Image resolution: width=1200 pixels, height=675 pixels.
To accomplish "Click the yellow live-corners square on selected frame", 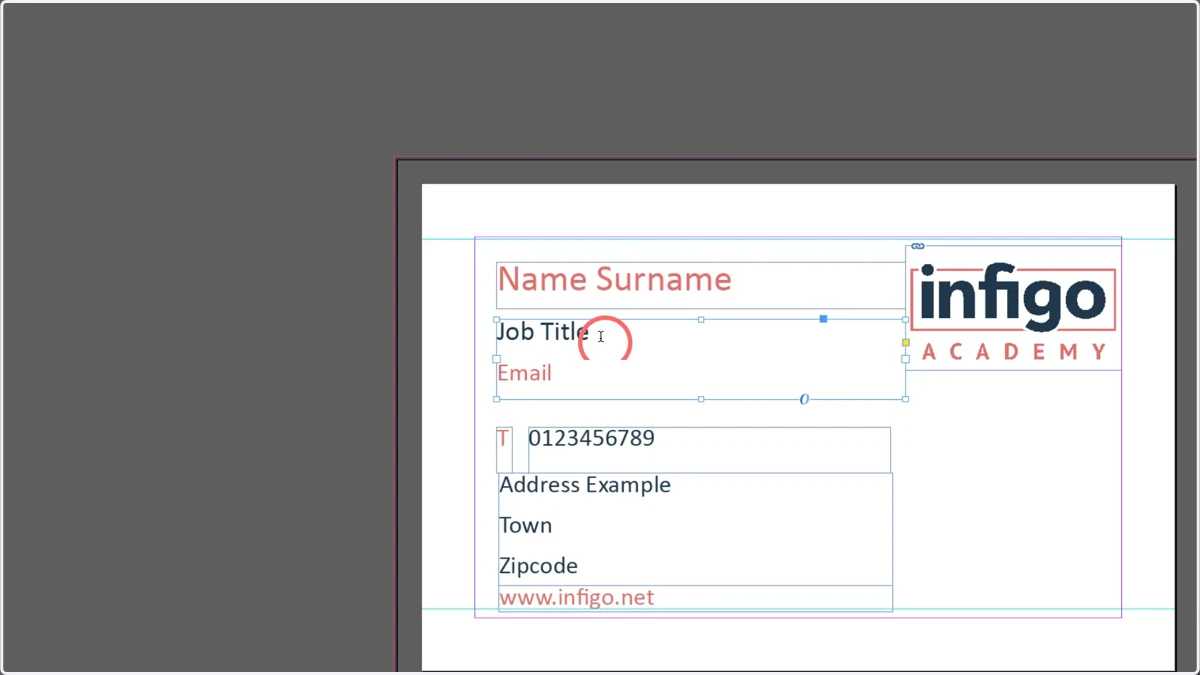I will [x=906, y=342].
